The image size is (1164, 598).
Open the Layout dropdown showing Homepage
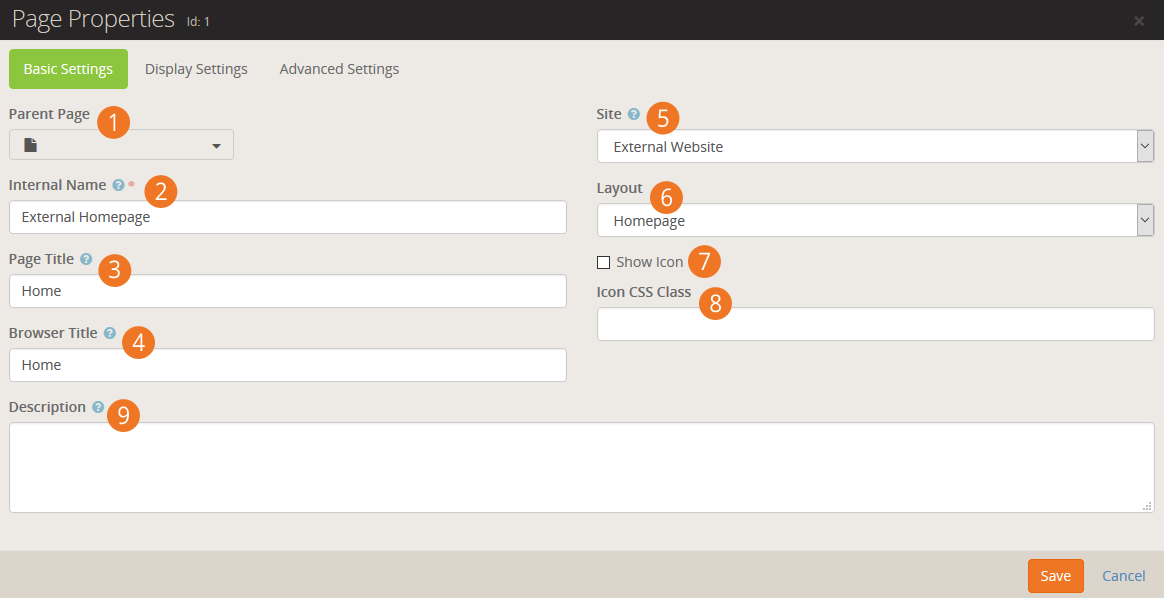[875, 220]
